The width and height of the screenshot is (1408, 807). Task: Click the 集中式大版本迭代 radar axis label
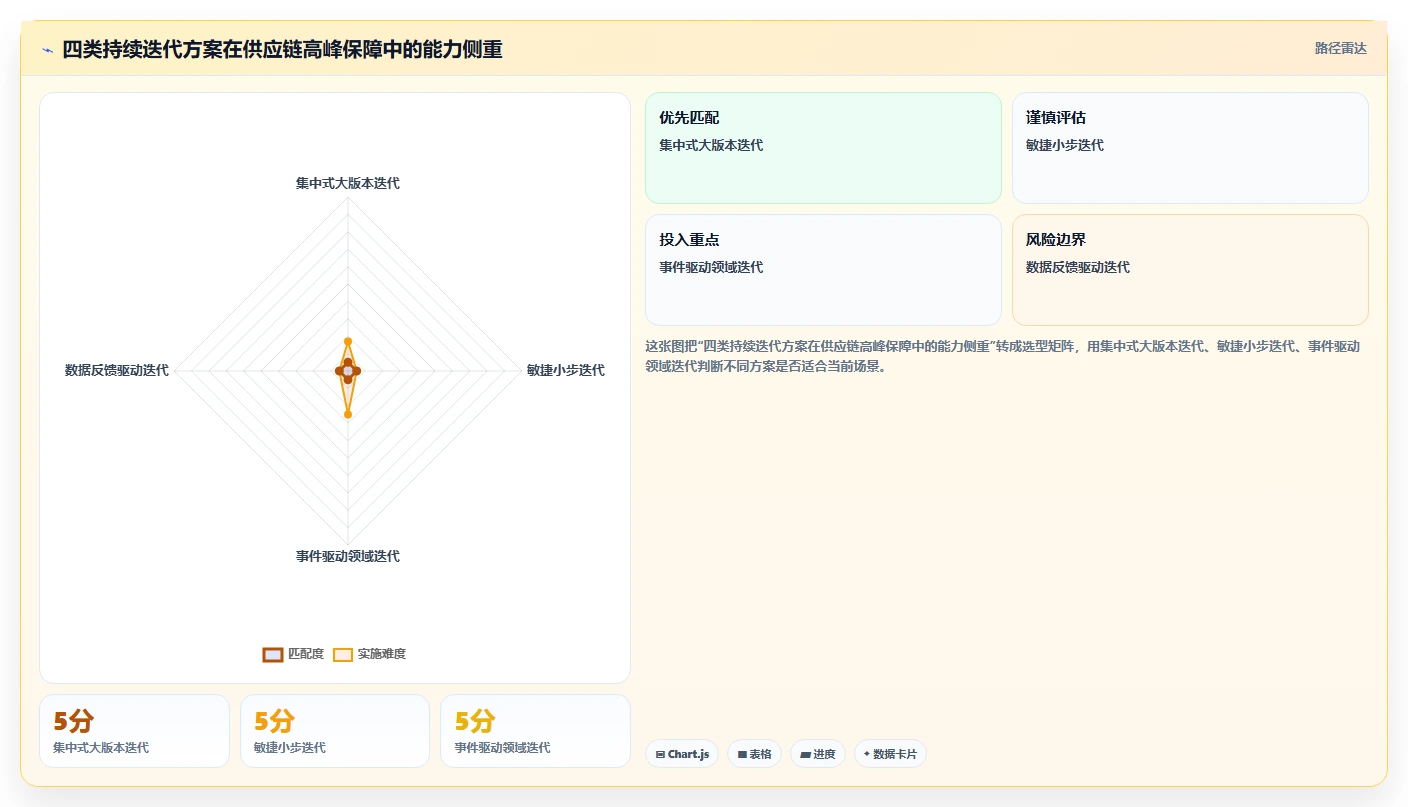tap(348, 183)
